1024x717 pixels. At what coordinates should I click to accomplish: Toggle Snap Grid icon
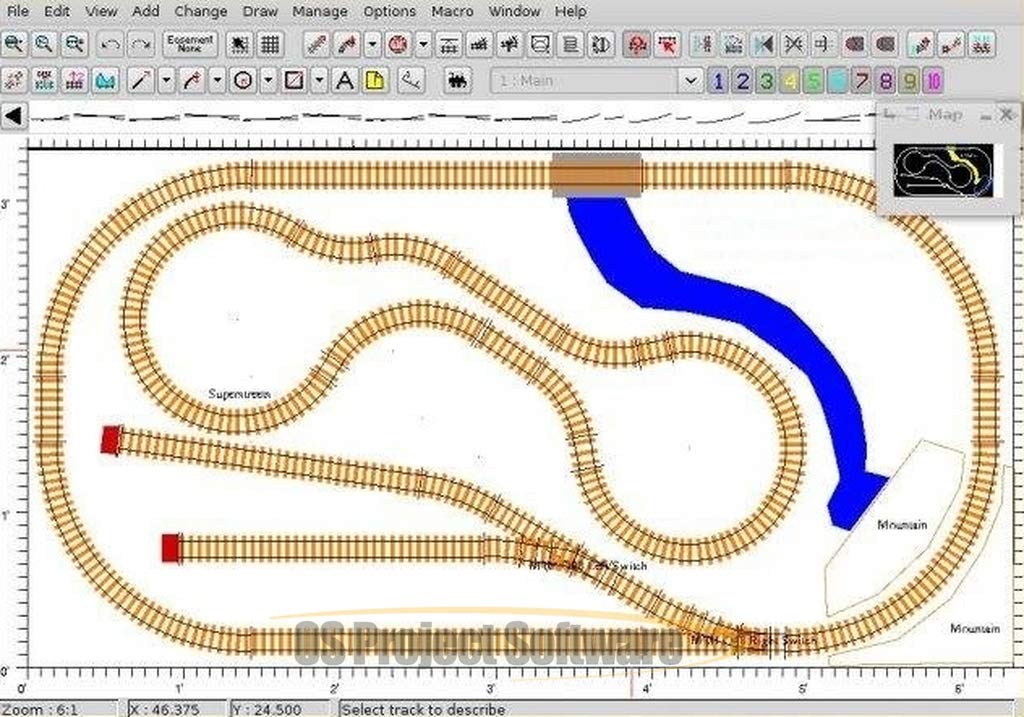(x=240, y=44)
